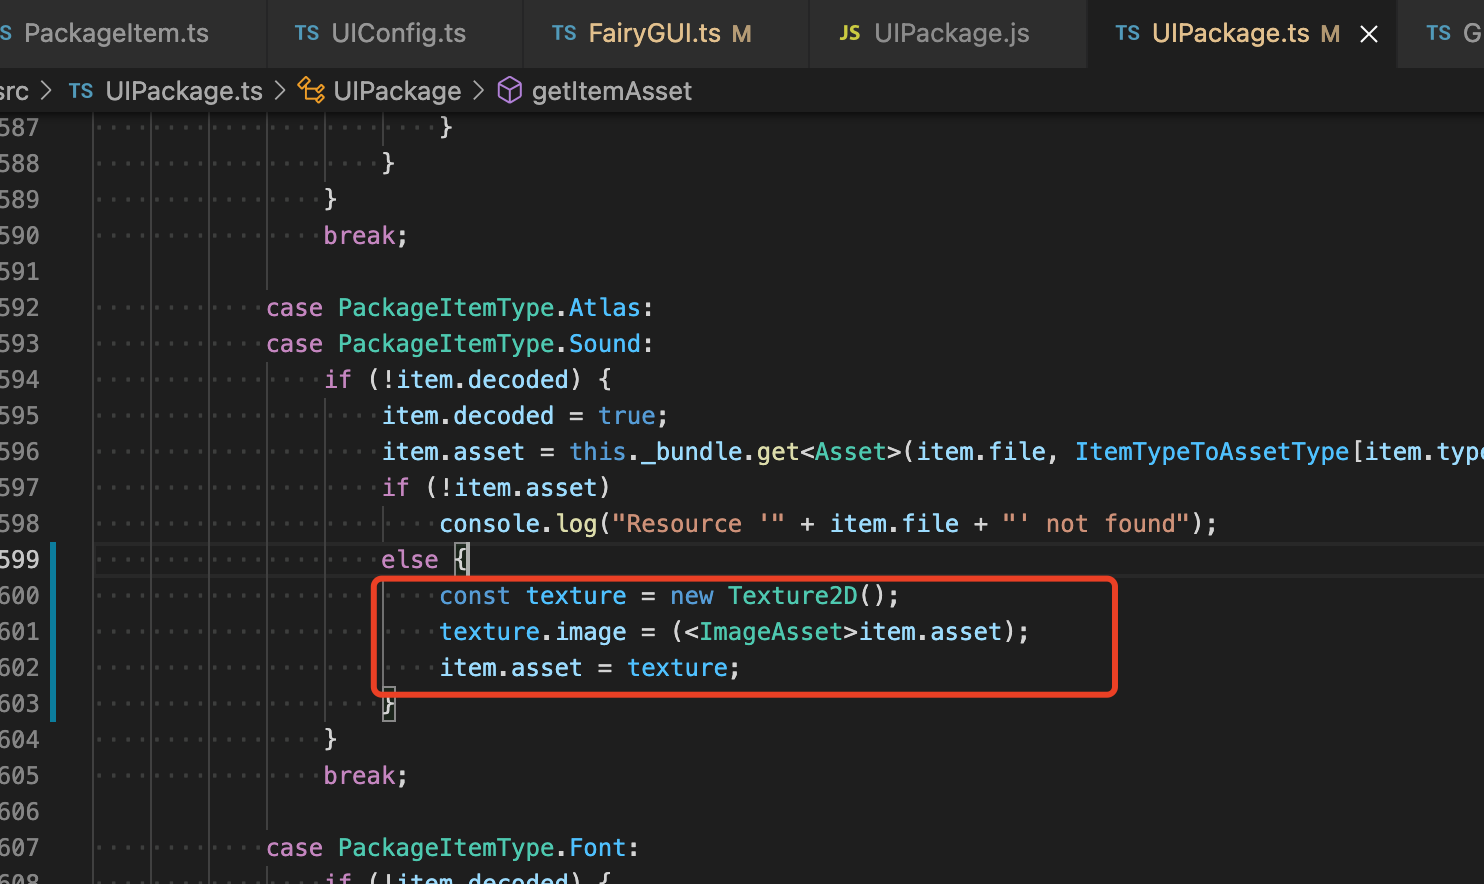This screenshot has height=884, width=1484.
Task: Click the TS file icon in the breadcrumb
Action: pos(81,91)
